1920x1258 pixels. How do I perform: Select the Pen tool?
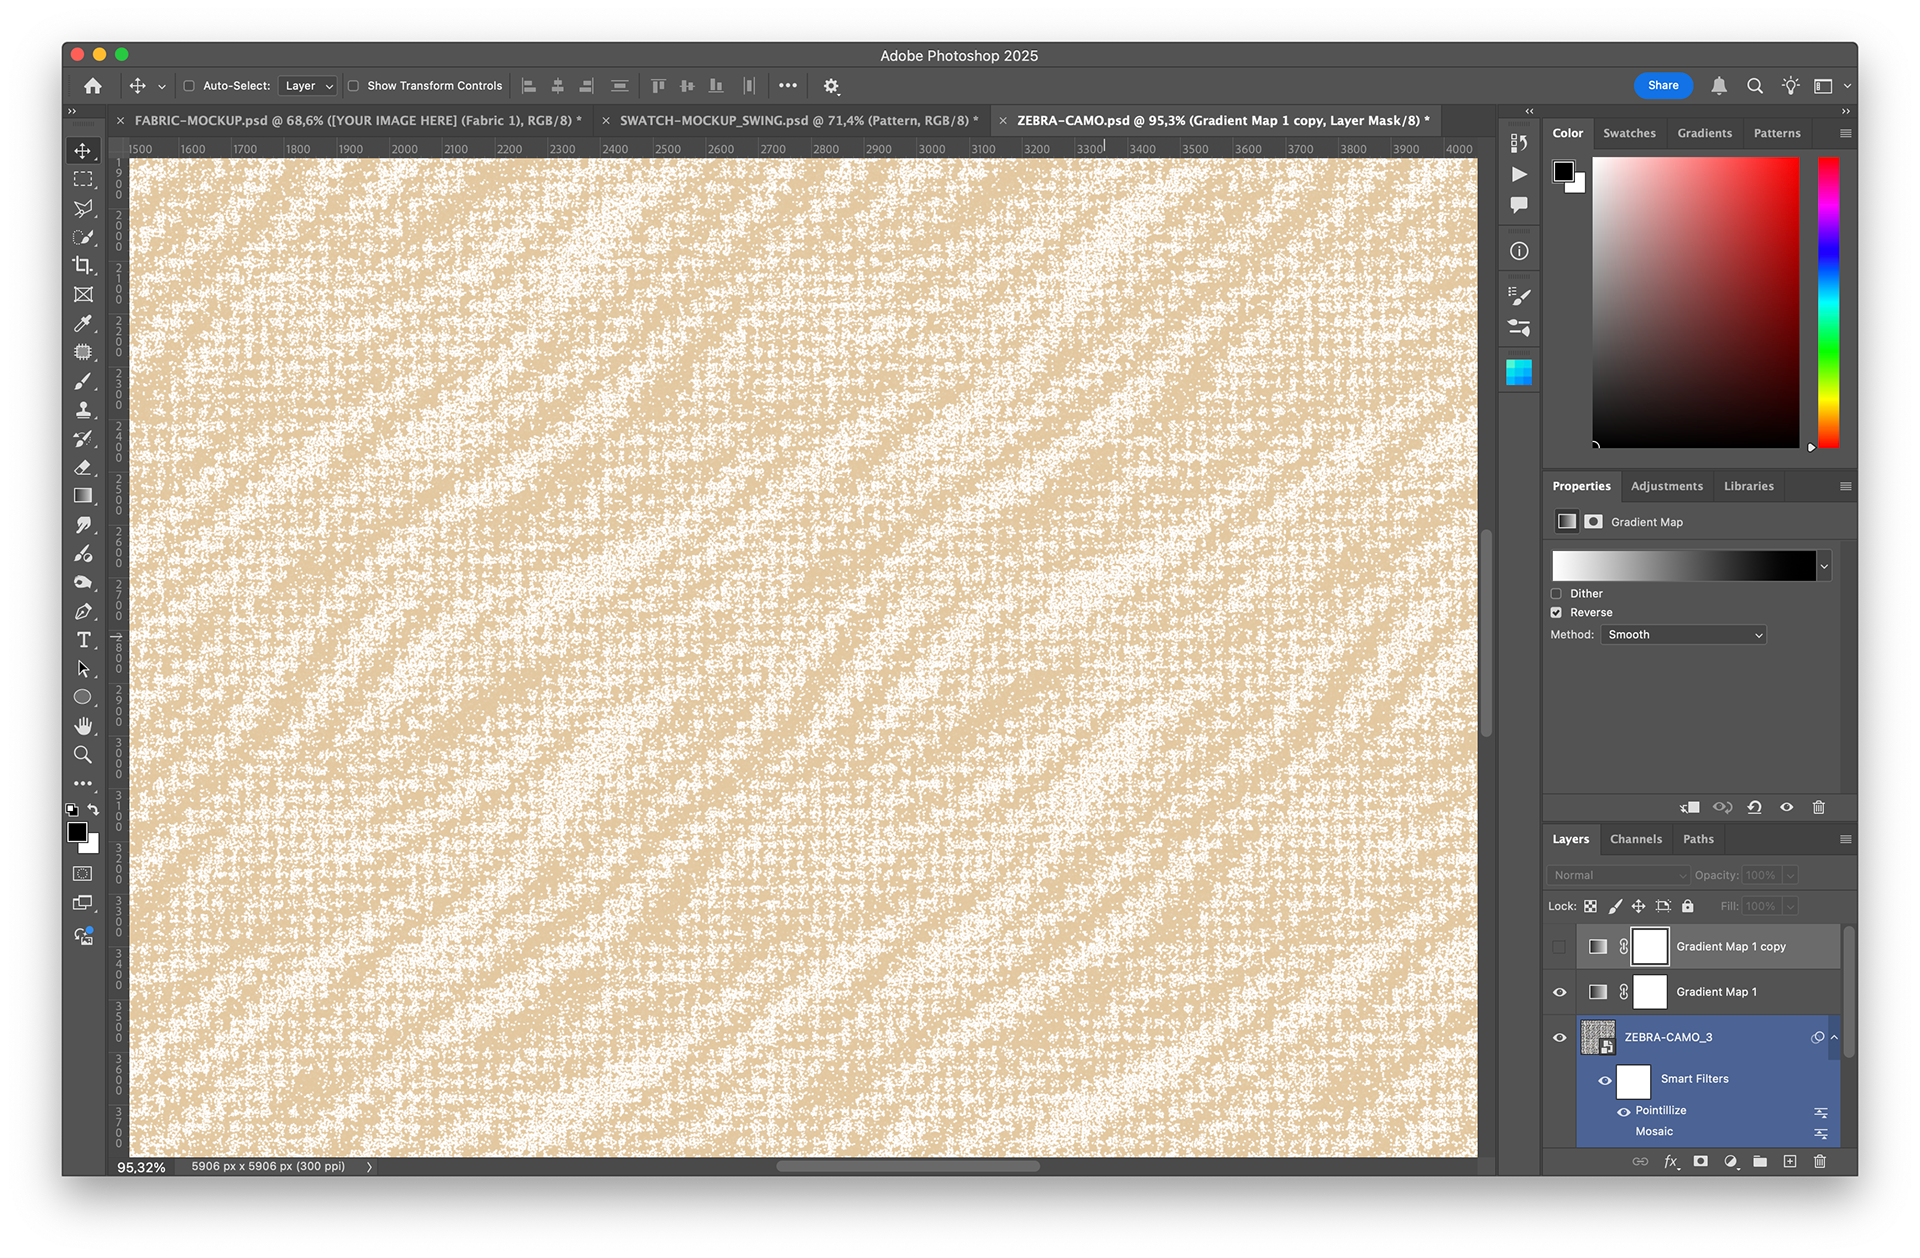click(83, 611)
